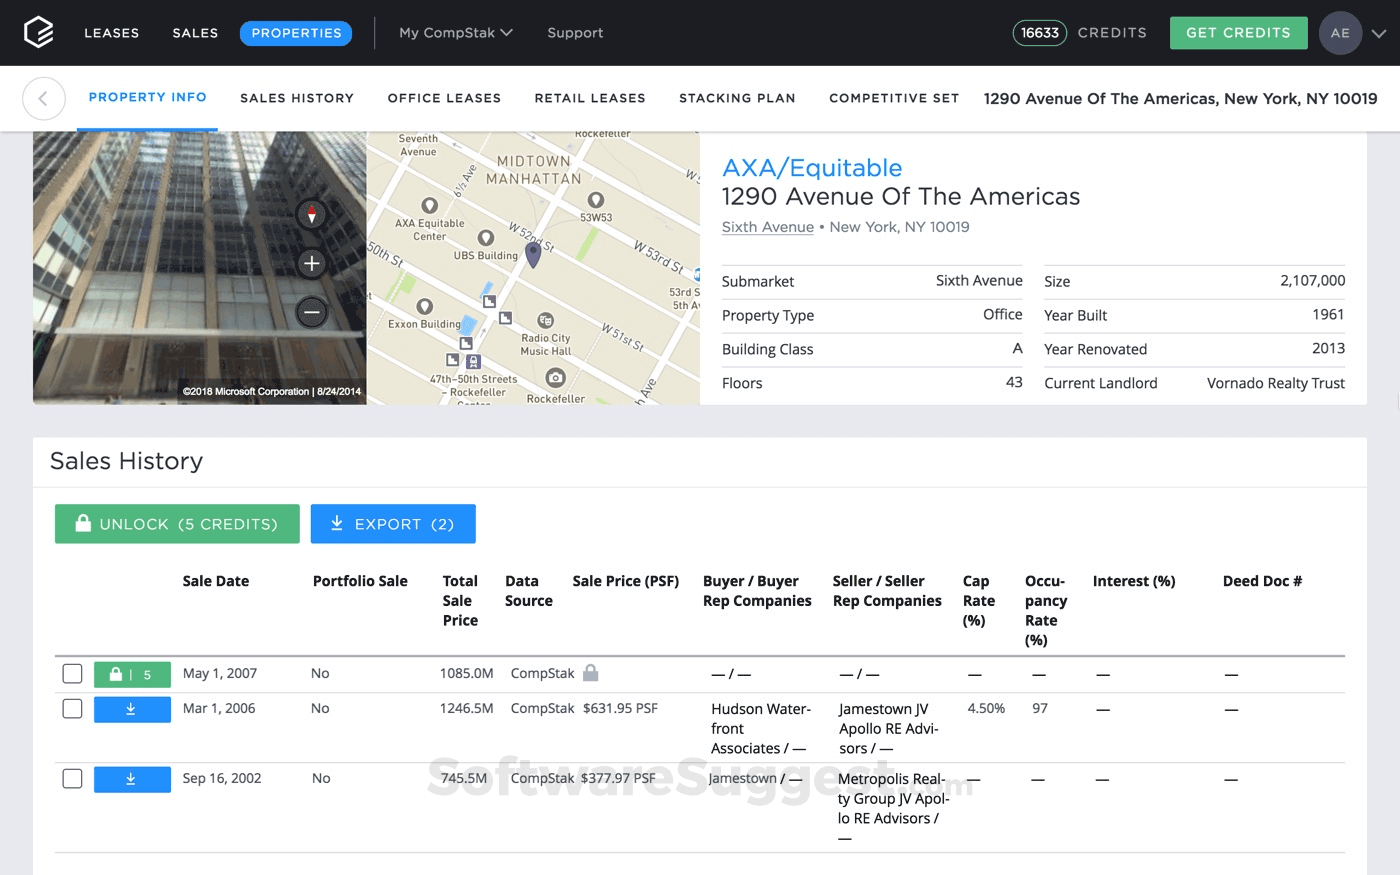Check the Mar 1, 2006 row checkbox
The image size is (1400, 875).
[x=72, y=709]
